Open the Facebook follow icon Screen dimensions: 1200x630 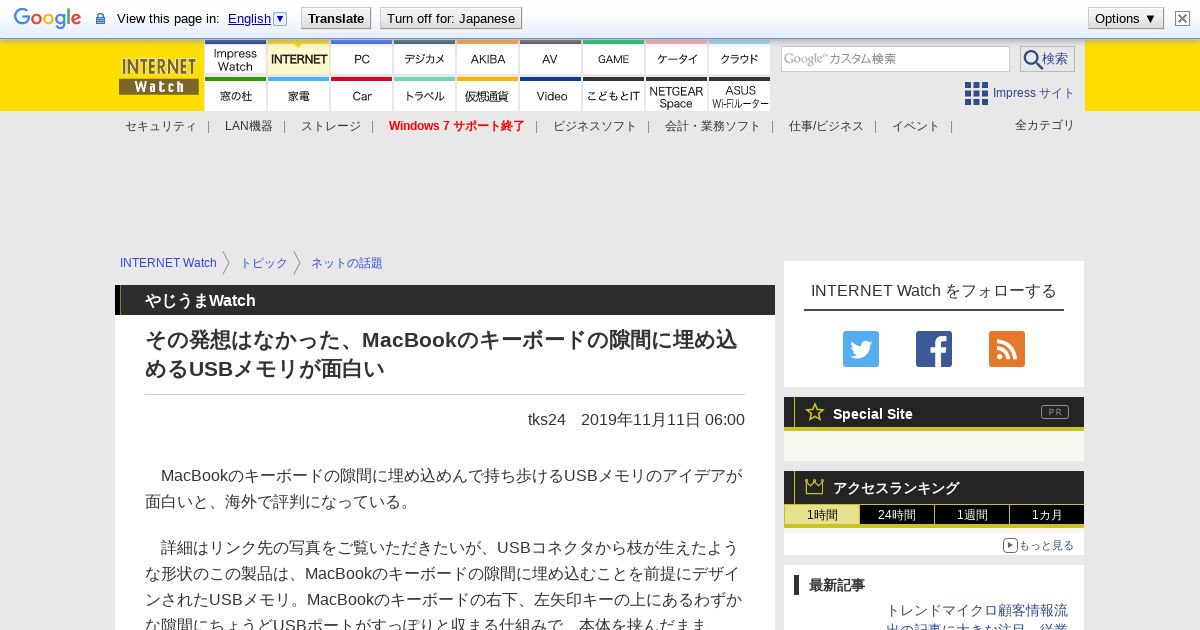[934, 349]
